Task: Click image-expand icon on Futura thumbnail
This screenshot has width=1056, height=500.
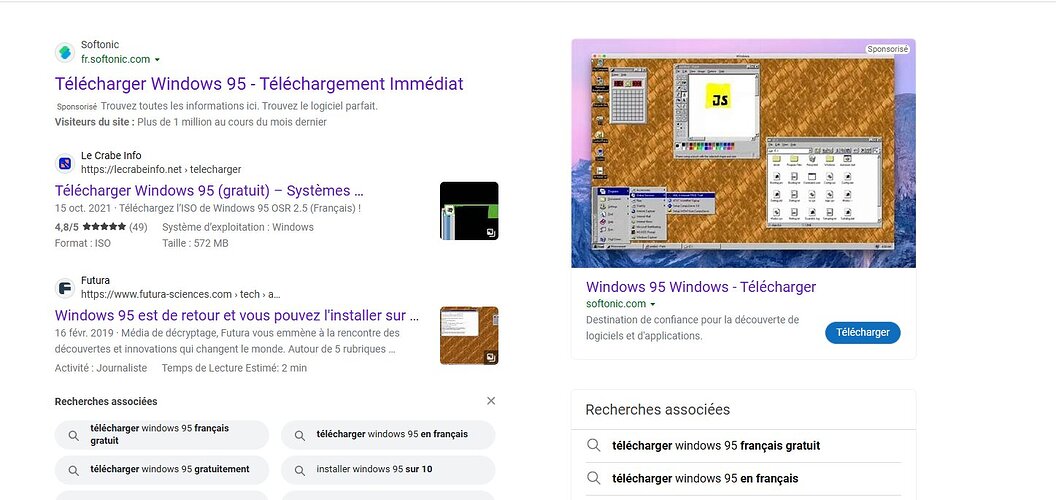Action: pyautogui.click(x=491, y=358)
